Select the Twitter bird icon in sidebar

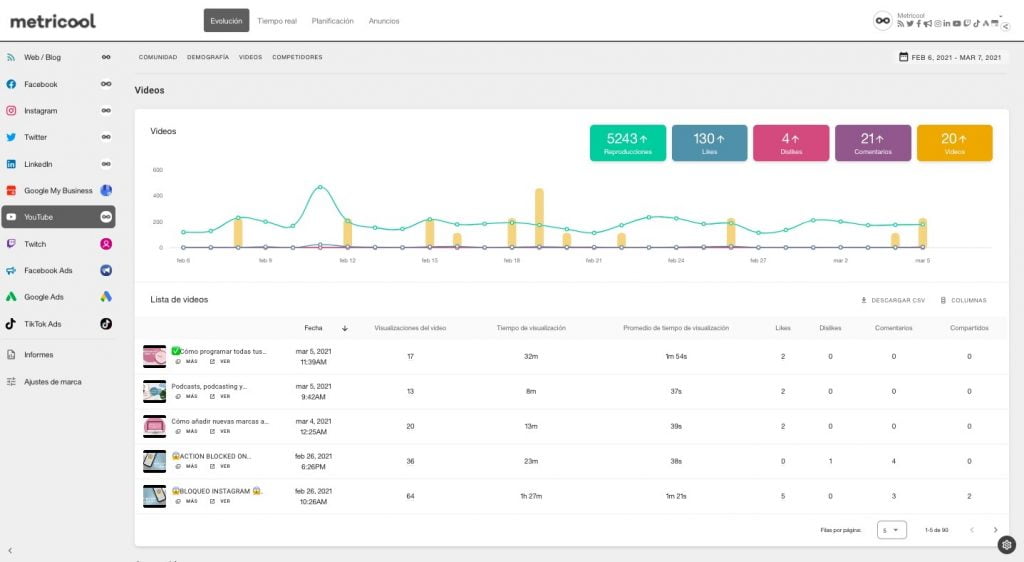pyautogui.click(x=11, y=137)
